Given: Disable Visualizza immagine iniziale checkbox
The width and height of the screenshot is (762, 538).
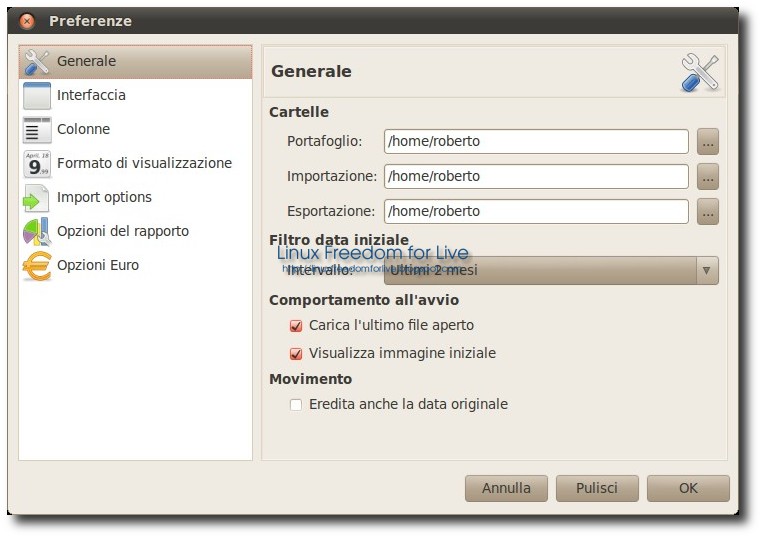Looking at the screenshot, I should pos(296,354).
